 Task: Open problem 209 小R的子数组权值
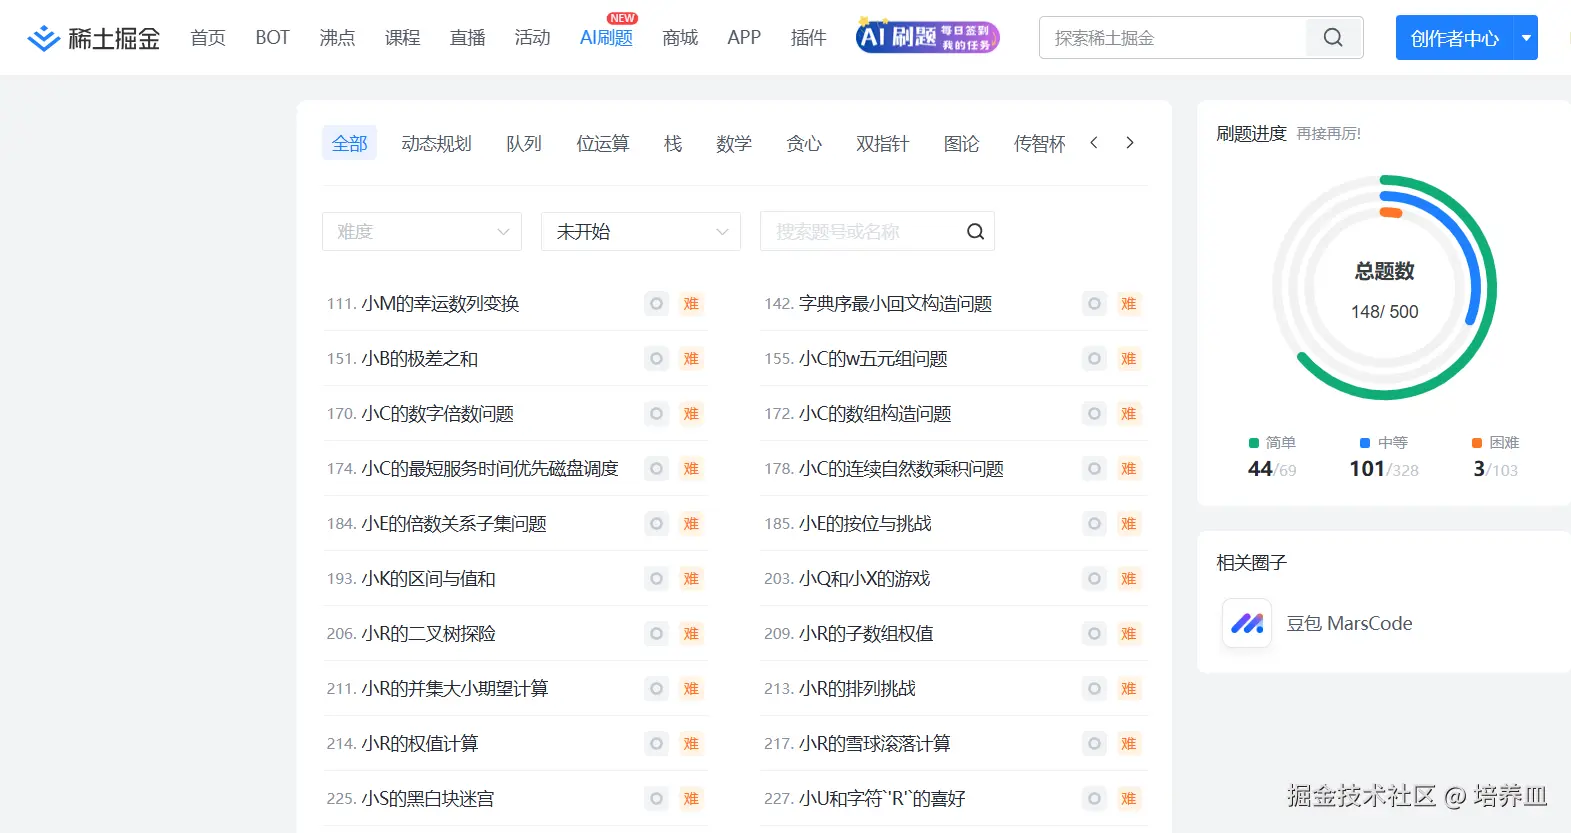[x=866, y=634]
